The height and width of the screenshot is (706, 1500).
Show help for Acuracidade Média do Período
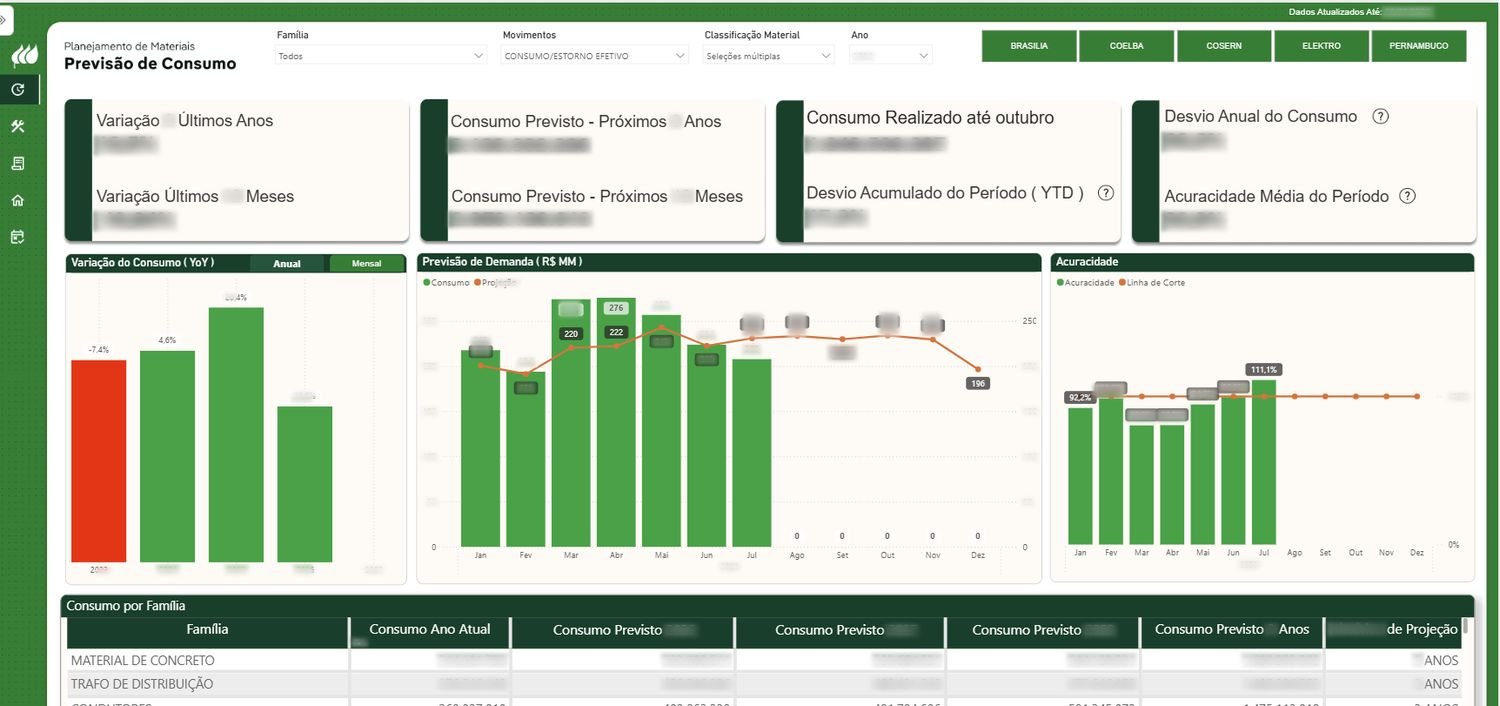1408,196
